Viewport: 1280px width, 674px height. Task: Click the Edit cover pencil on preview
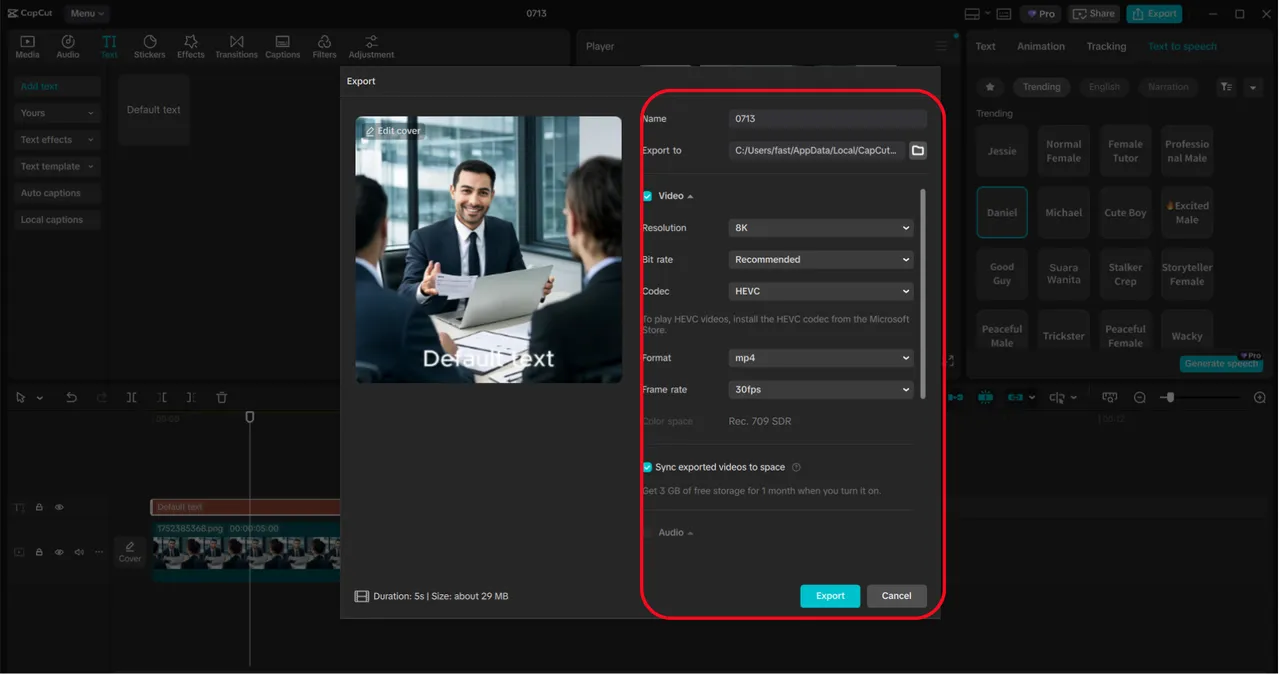[x=392, y=131]
